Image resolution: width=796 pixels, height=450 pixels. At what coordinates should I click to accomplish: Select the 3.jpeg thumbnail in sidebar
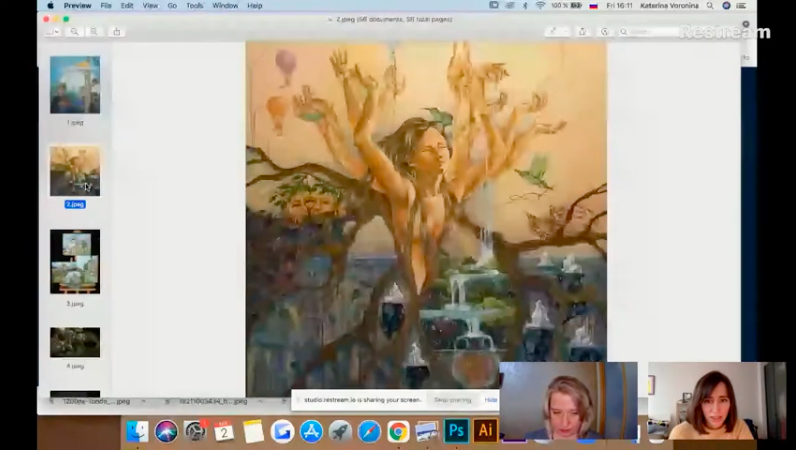pos(75,262)
